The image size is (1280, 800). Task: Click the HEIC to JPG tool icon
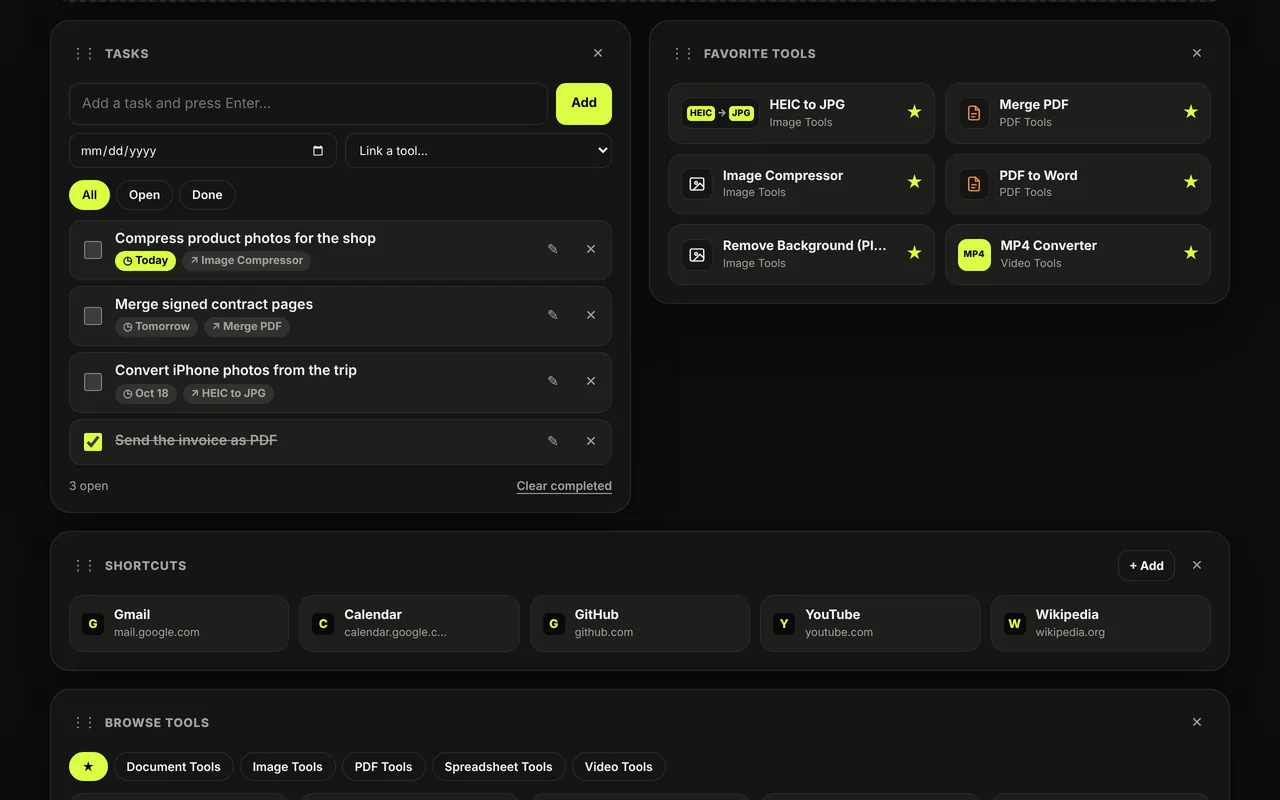click(720, 113)
